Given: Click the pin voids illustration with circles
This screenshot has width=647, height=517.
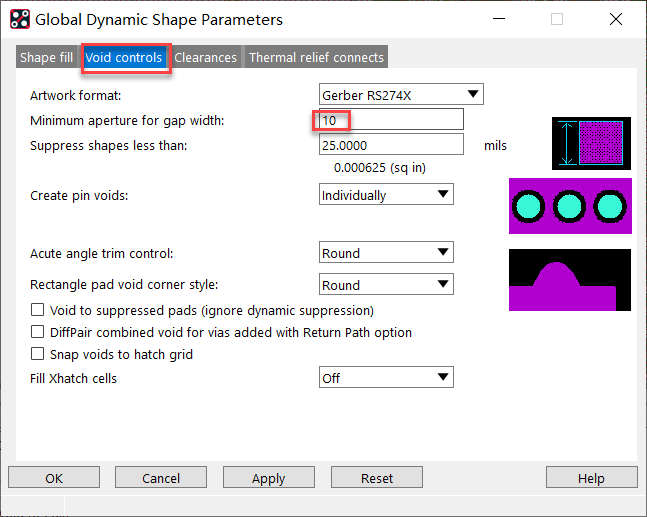Looking at the screenshot, I should tap(571, 207).
